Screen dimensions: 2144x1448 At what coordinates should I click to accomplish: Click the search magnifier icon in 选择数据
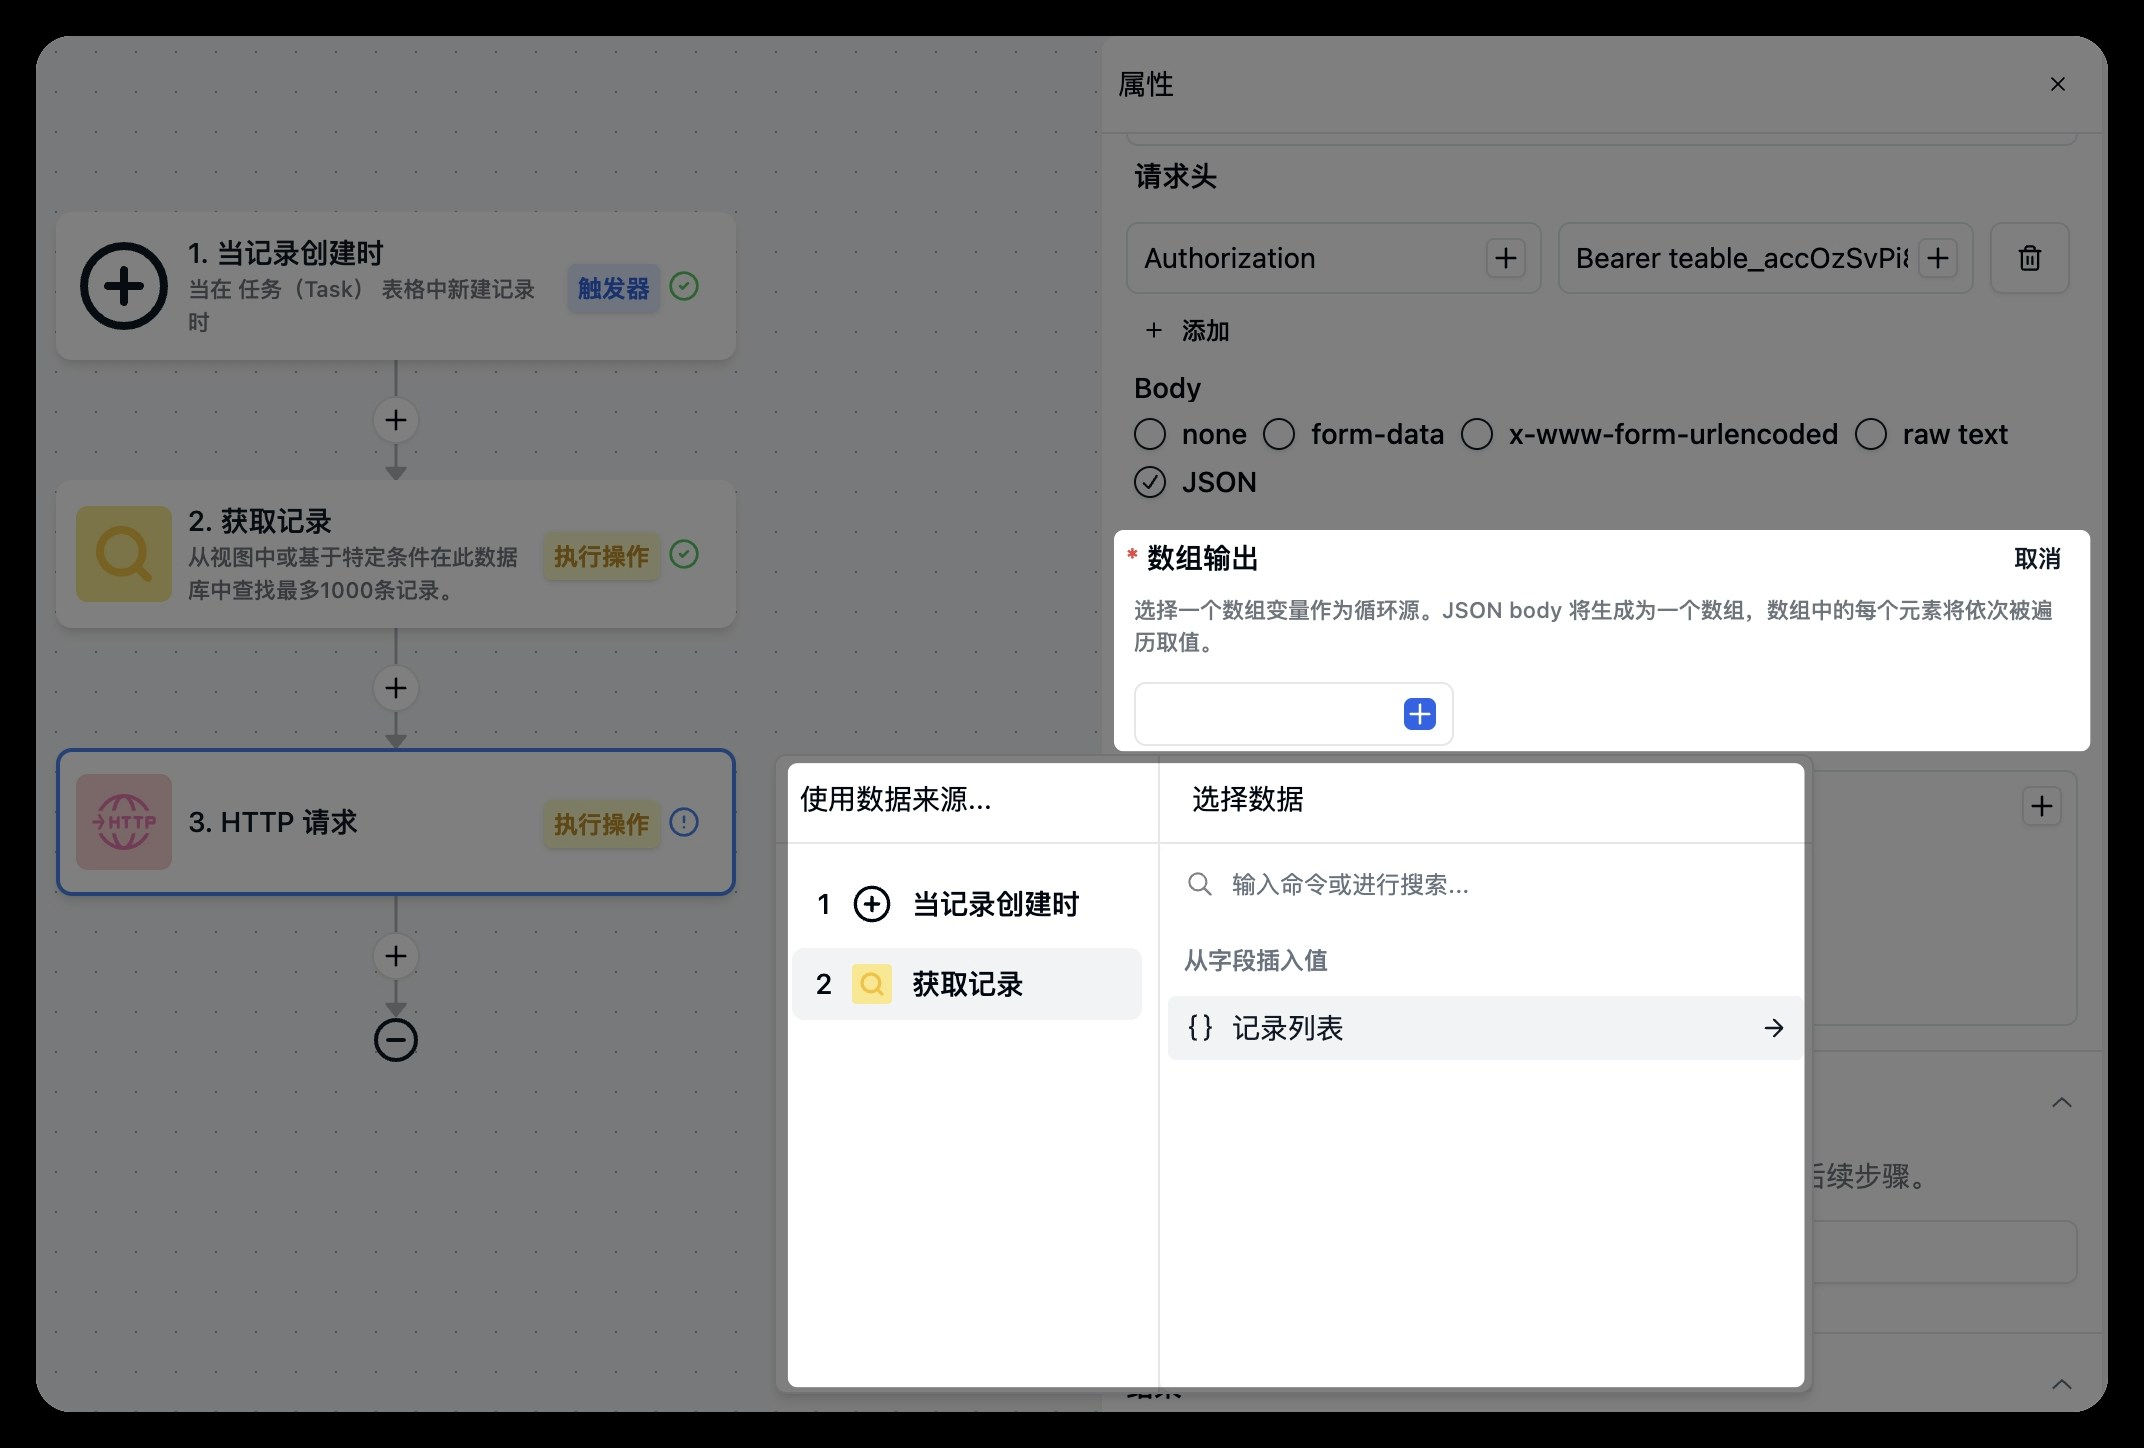(x=1200, y=884)
